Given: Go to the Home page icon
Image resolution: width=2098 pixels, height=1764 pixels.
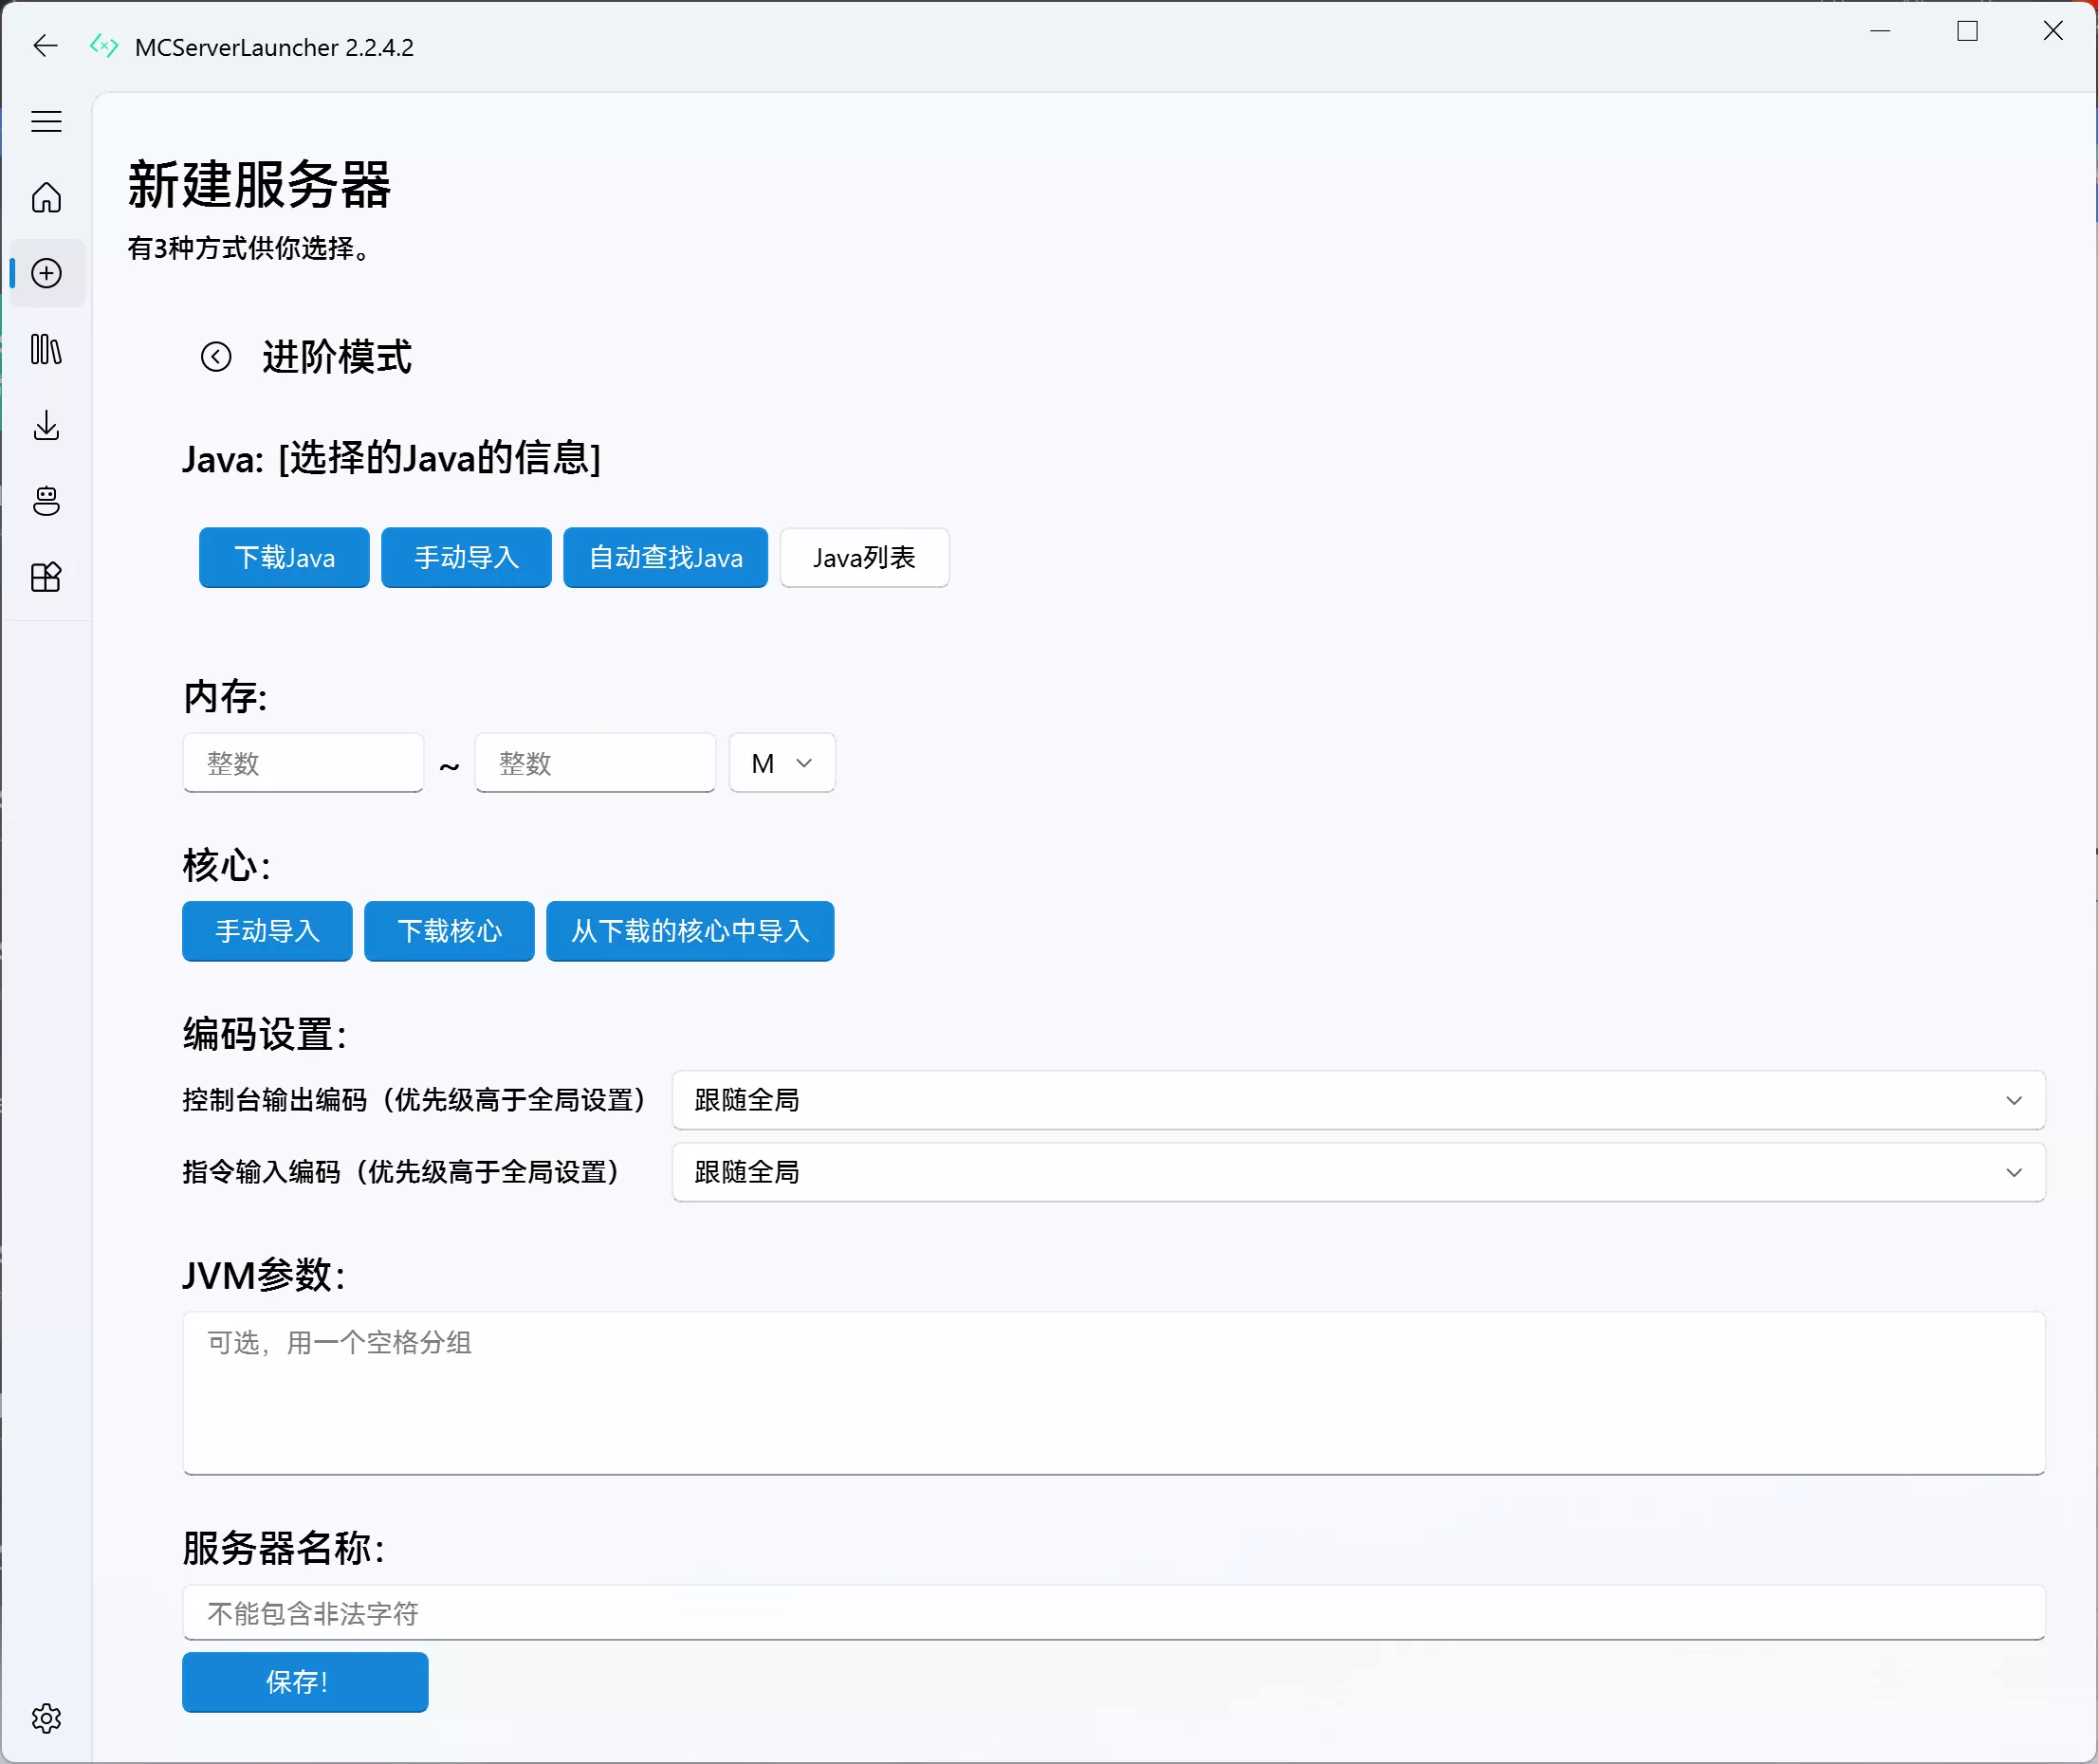Looking at the screenshot, I should coord(46,198).
